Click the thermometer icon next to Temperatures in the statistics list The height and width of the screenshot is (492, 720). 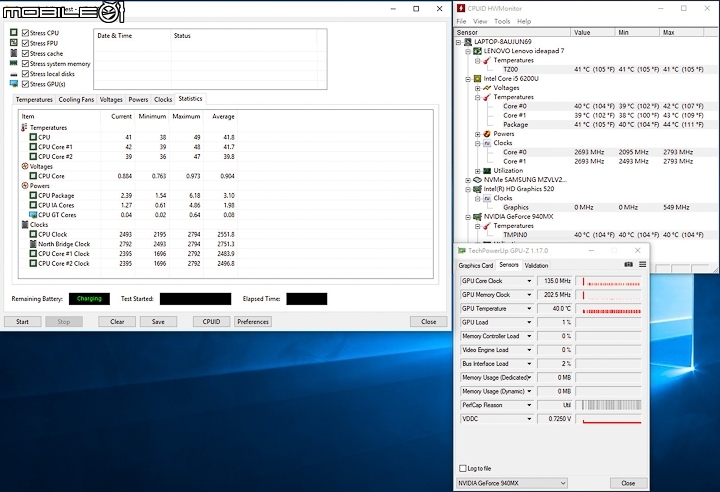pos(24,127)
